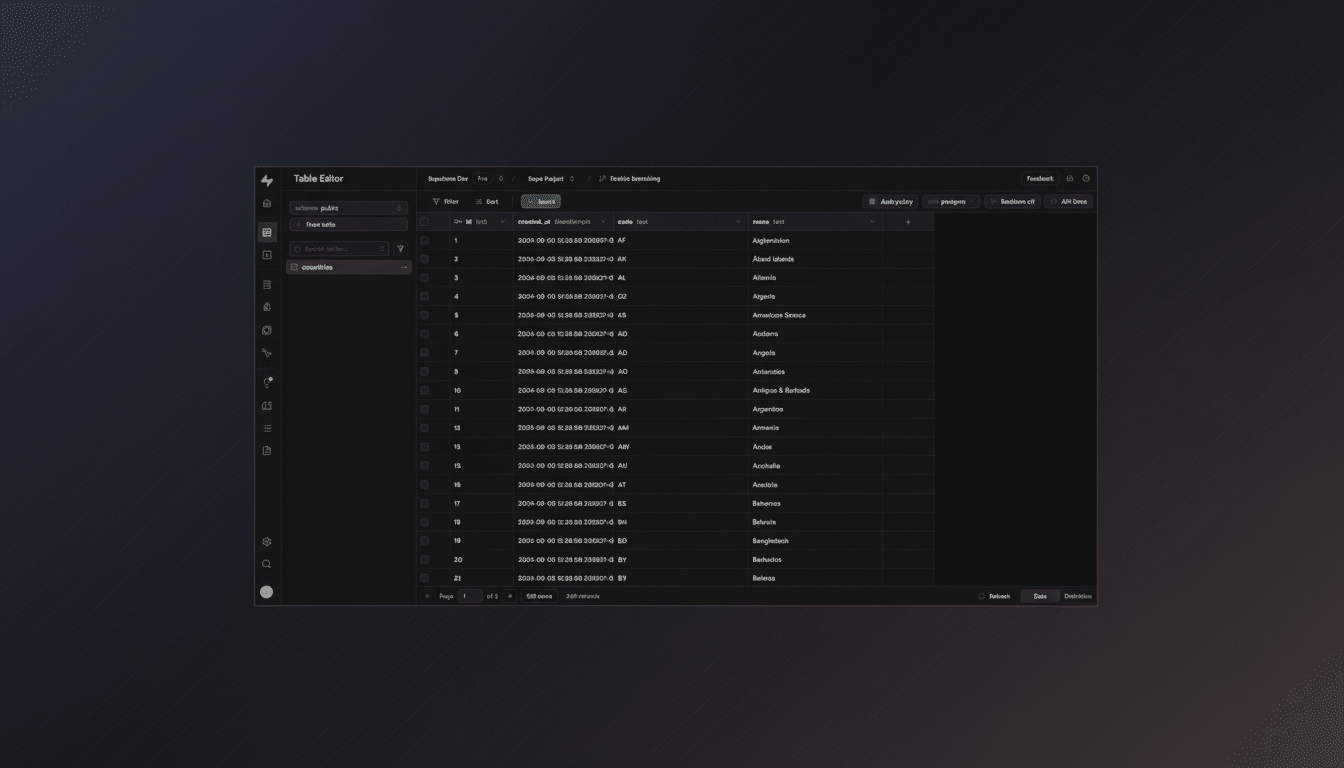The height and width of the screenshot is (768, 1344).
Task: Open the id column options dropdown
Action: click(x=503, y=221)
